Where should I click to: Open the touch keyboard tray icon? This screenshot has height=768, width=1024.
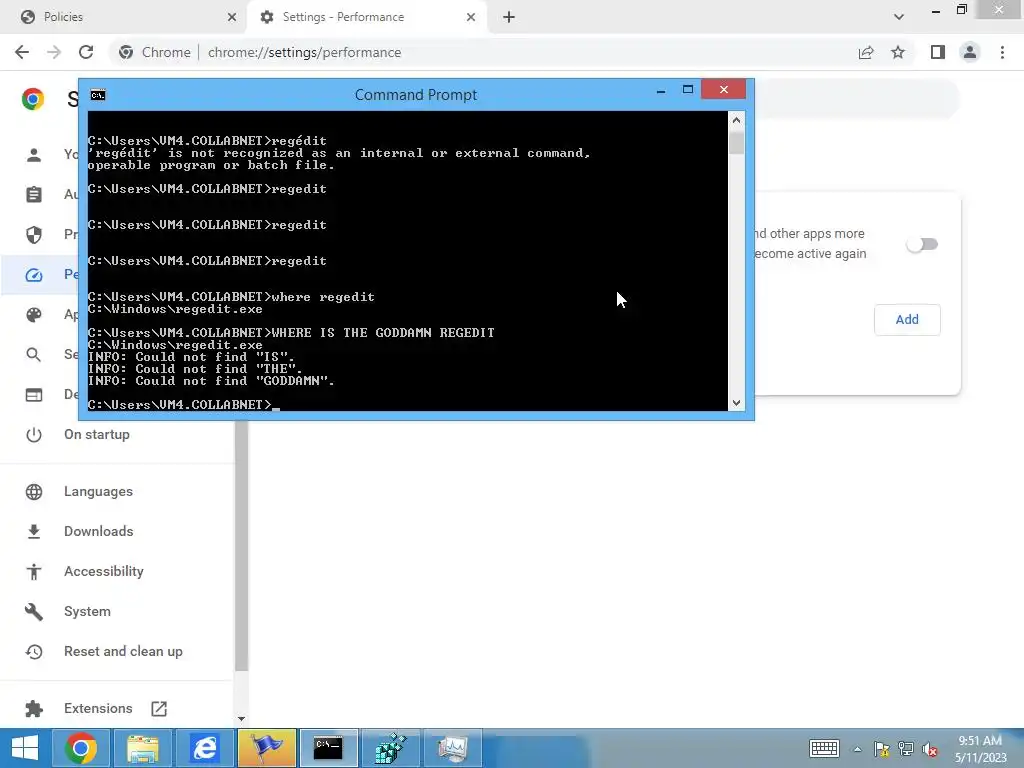coord(824,748)
